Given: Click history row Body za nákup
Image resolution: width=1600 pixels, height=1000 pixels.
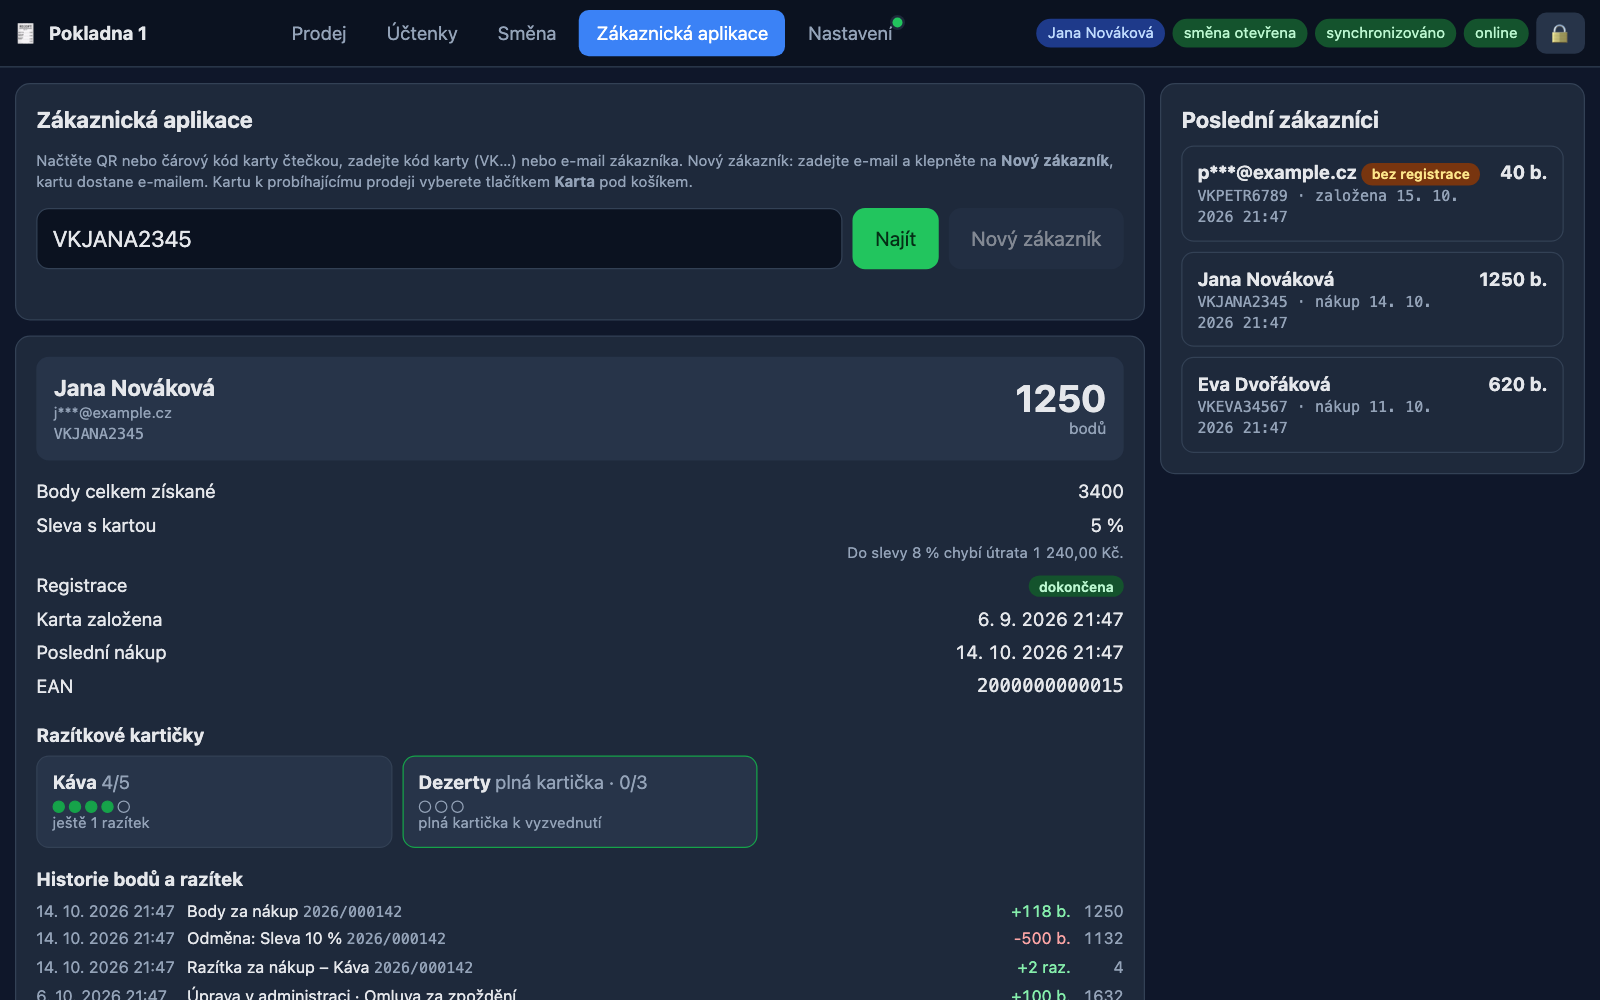Looking at the screenshot, I should 580,912.
